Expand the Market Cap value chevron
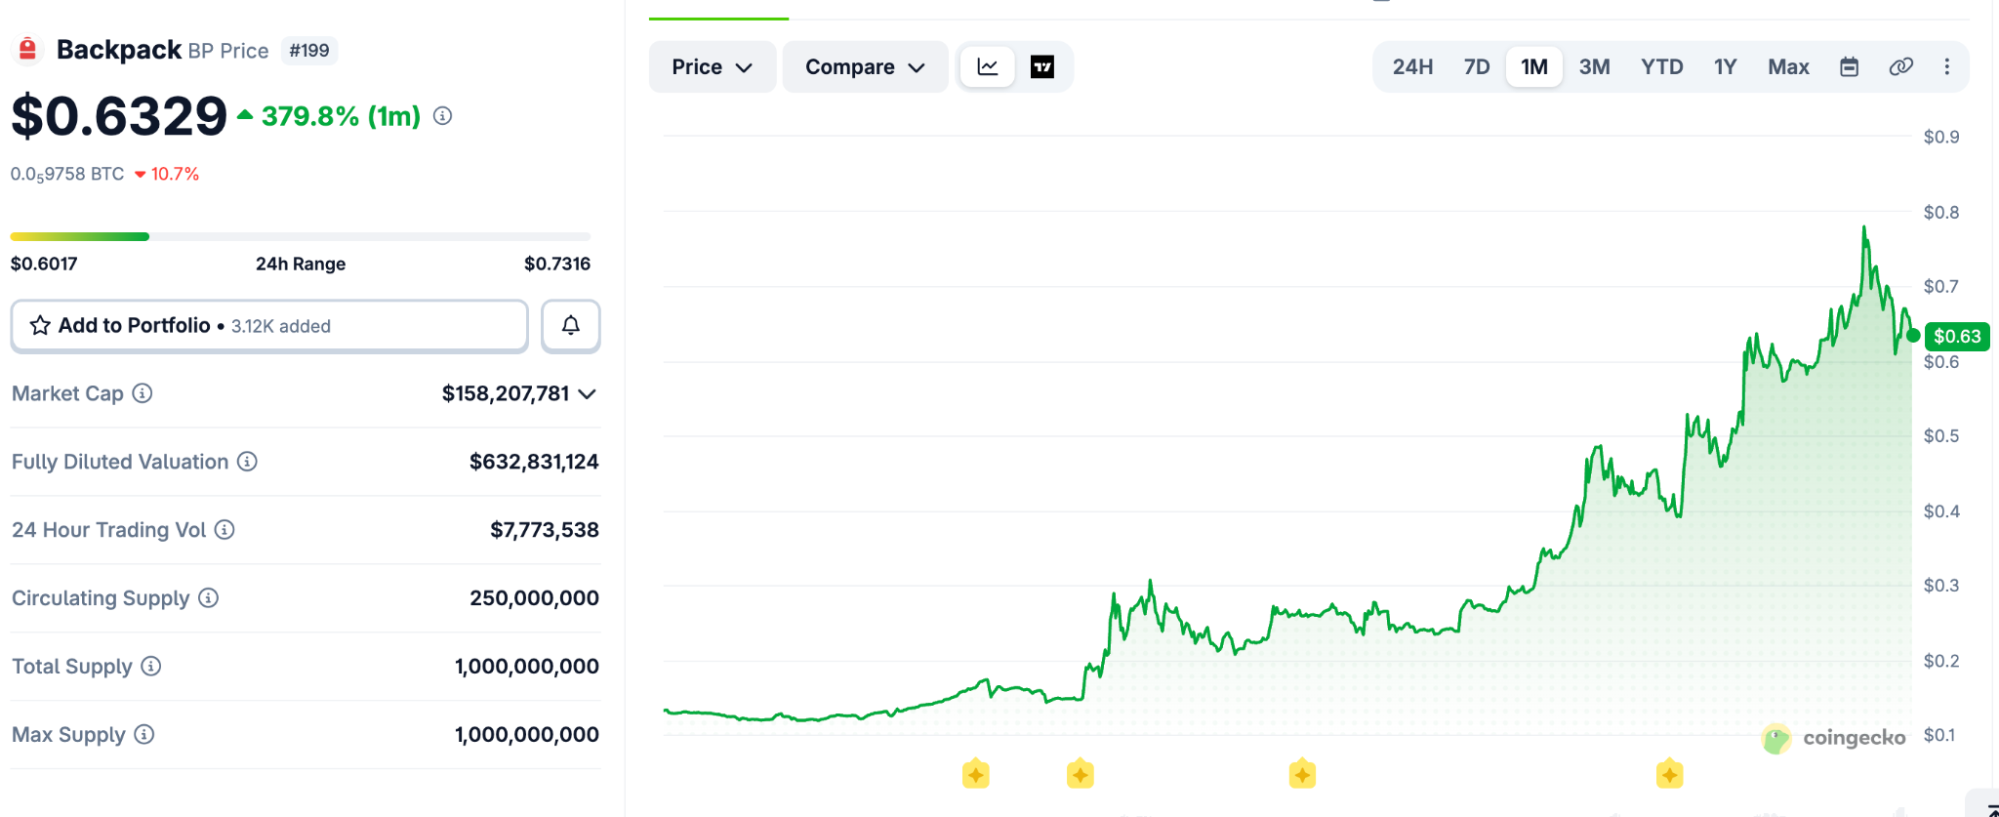Screen dimensions: 1999x817 588,394
